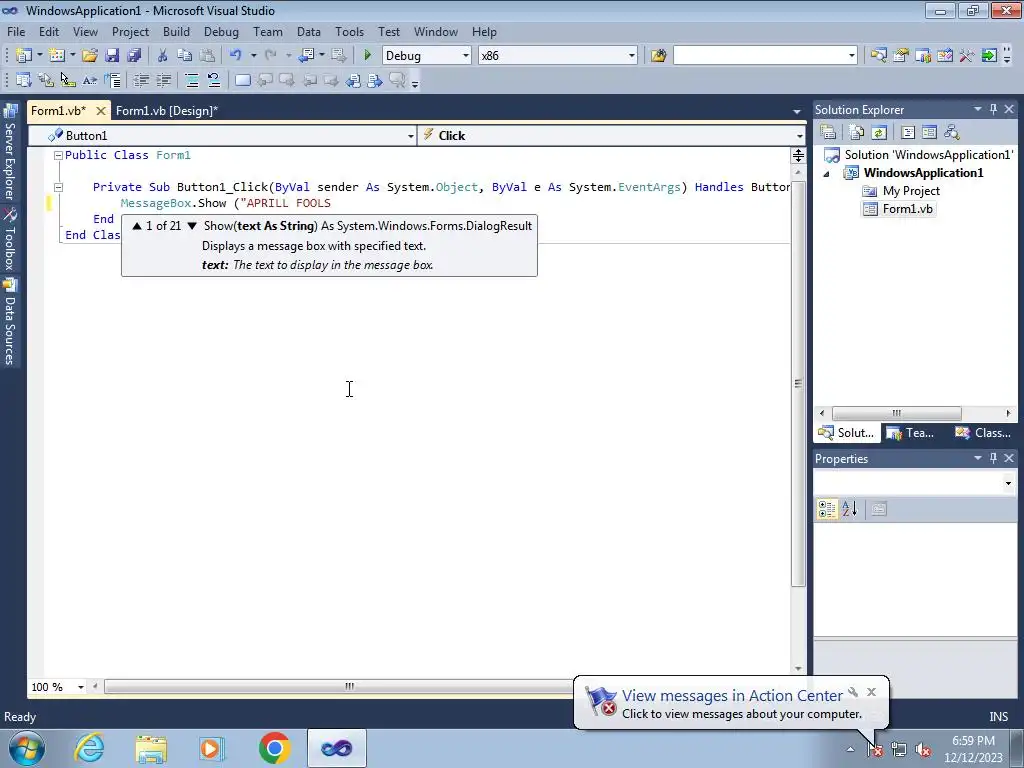
Task: Open the x86 platform dropdown
Action: coord(632,56)
